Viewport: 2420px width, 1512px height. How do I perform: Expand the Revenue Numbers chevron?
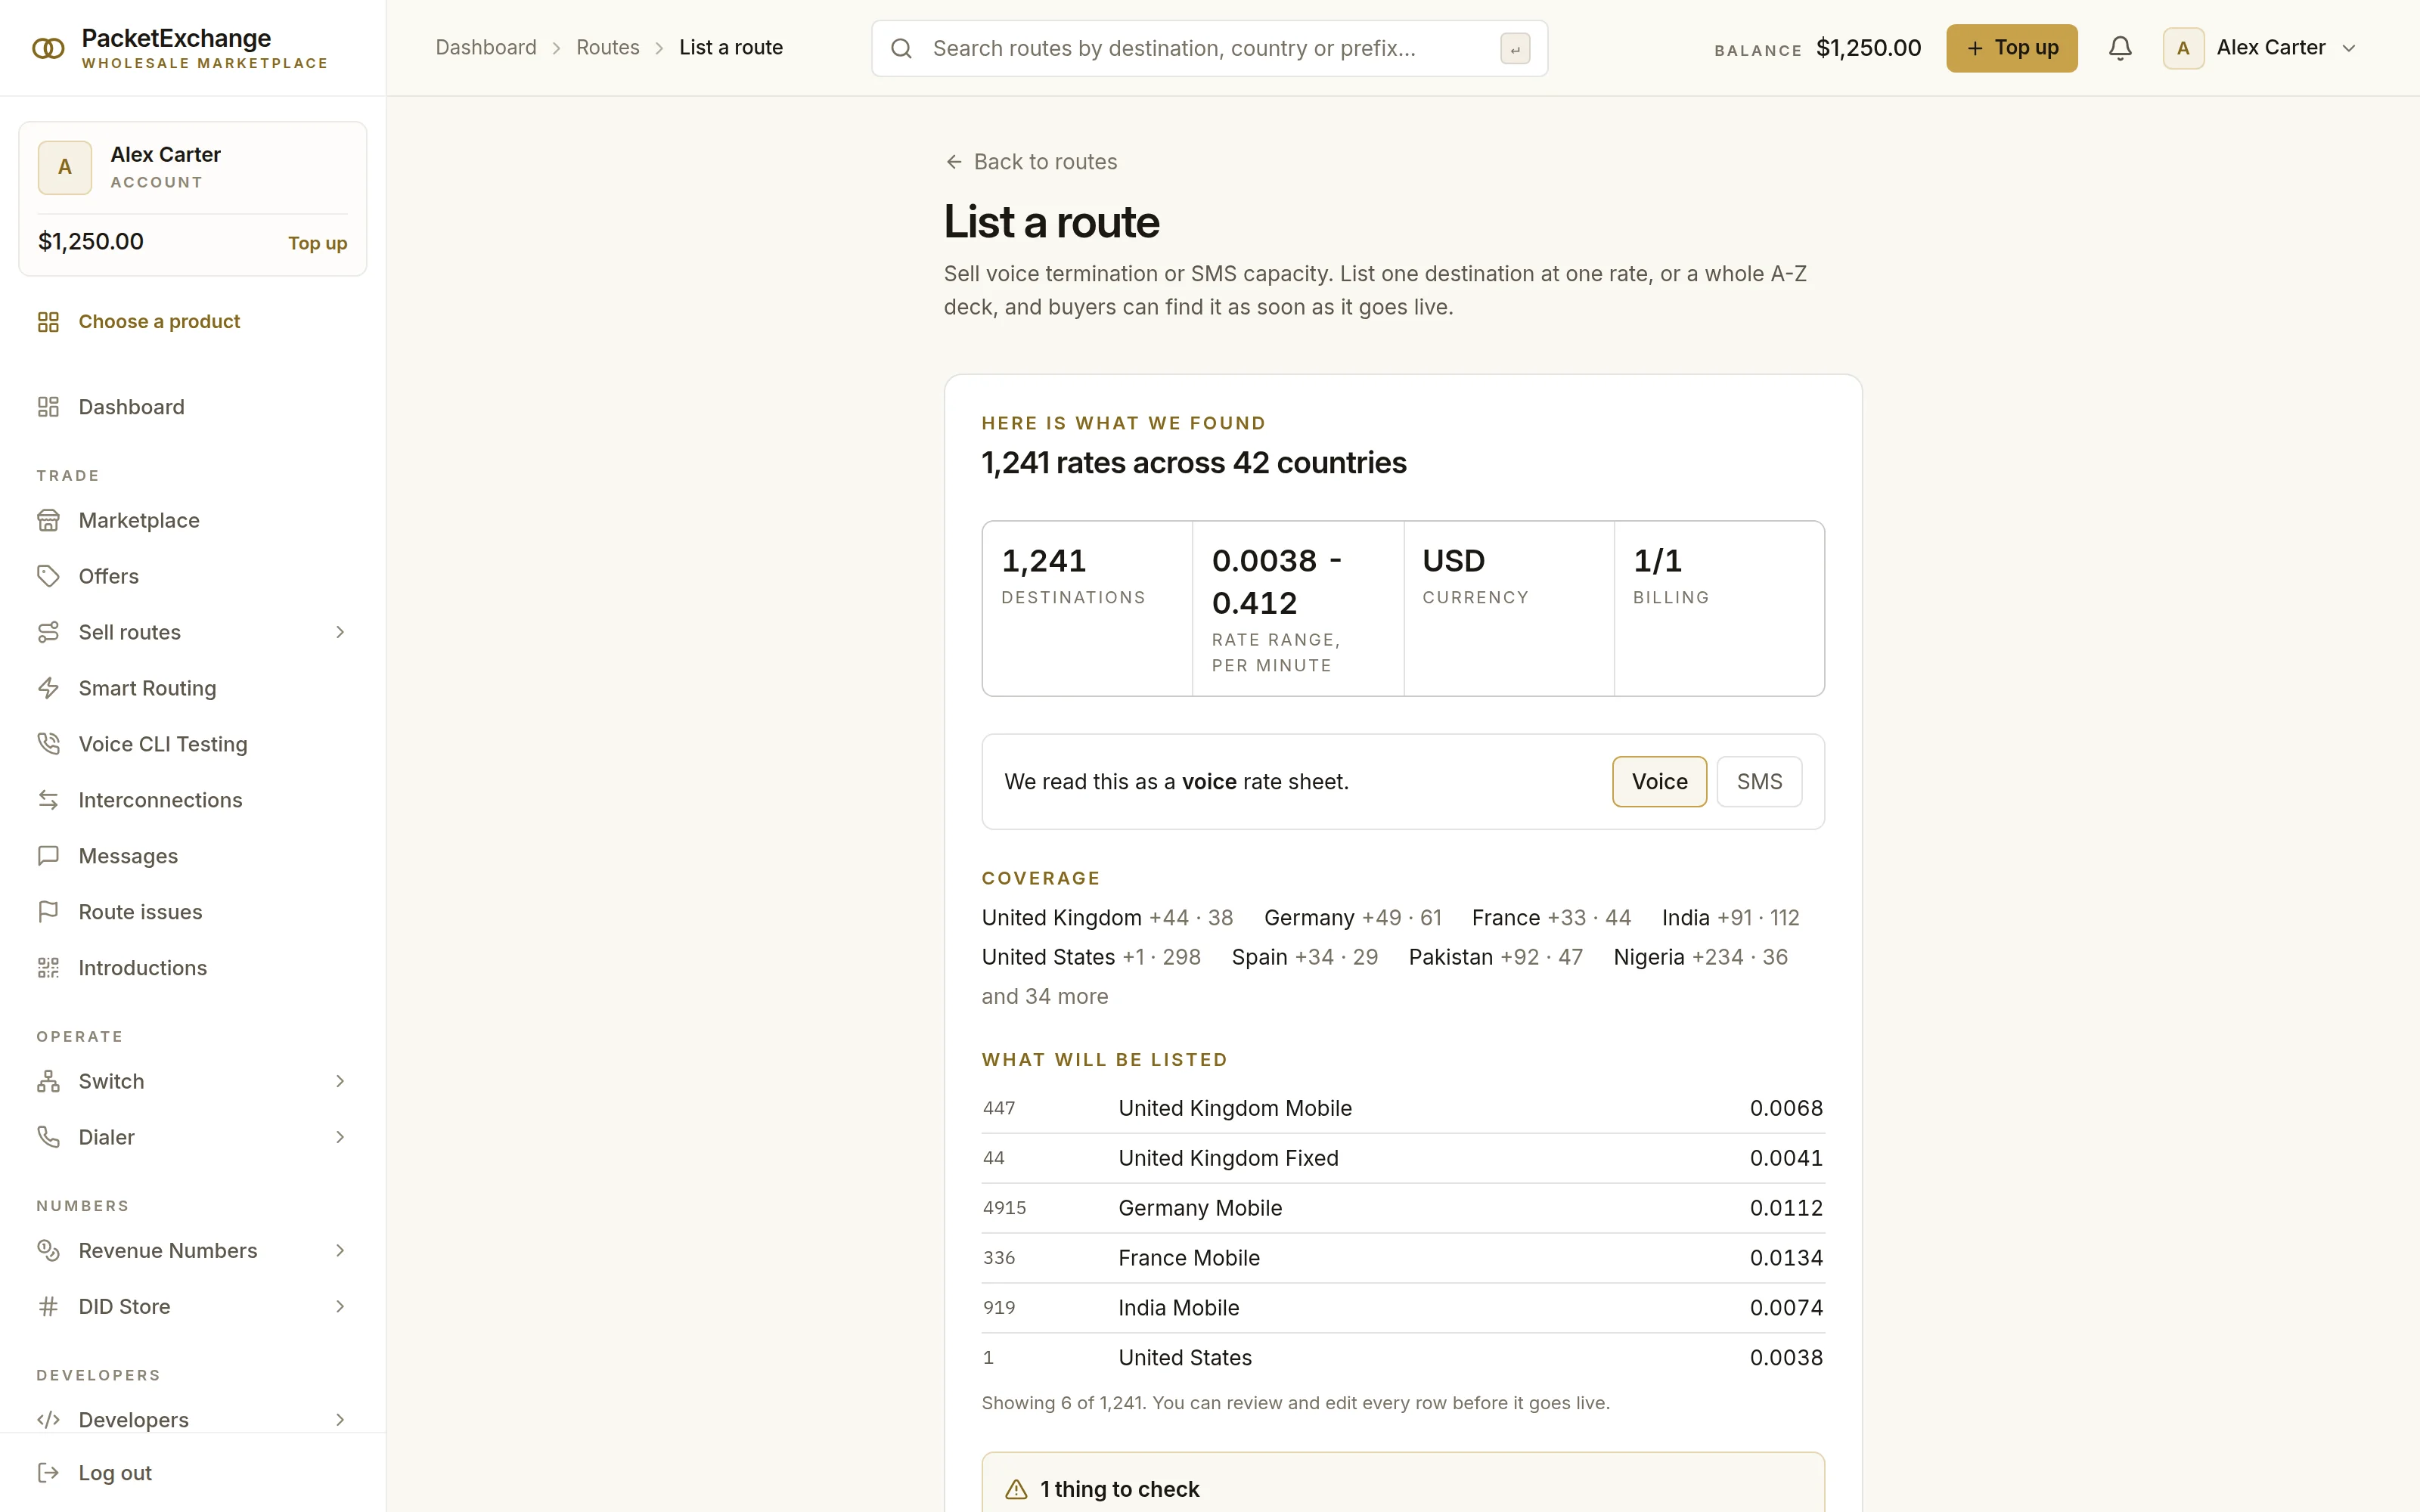click(x=340, y=1250)
